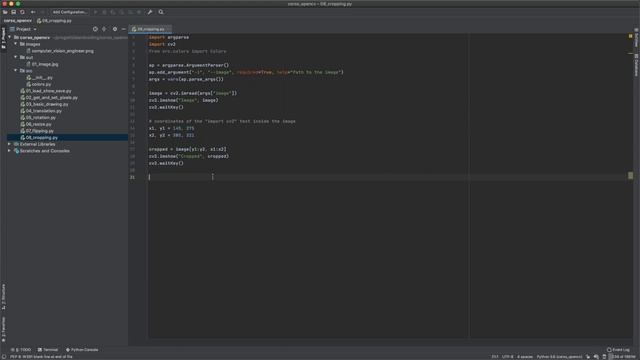Click the Save All toolbar icon
The width and height of the screenshot is (640, 360).
(13, 12)
